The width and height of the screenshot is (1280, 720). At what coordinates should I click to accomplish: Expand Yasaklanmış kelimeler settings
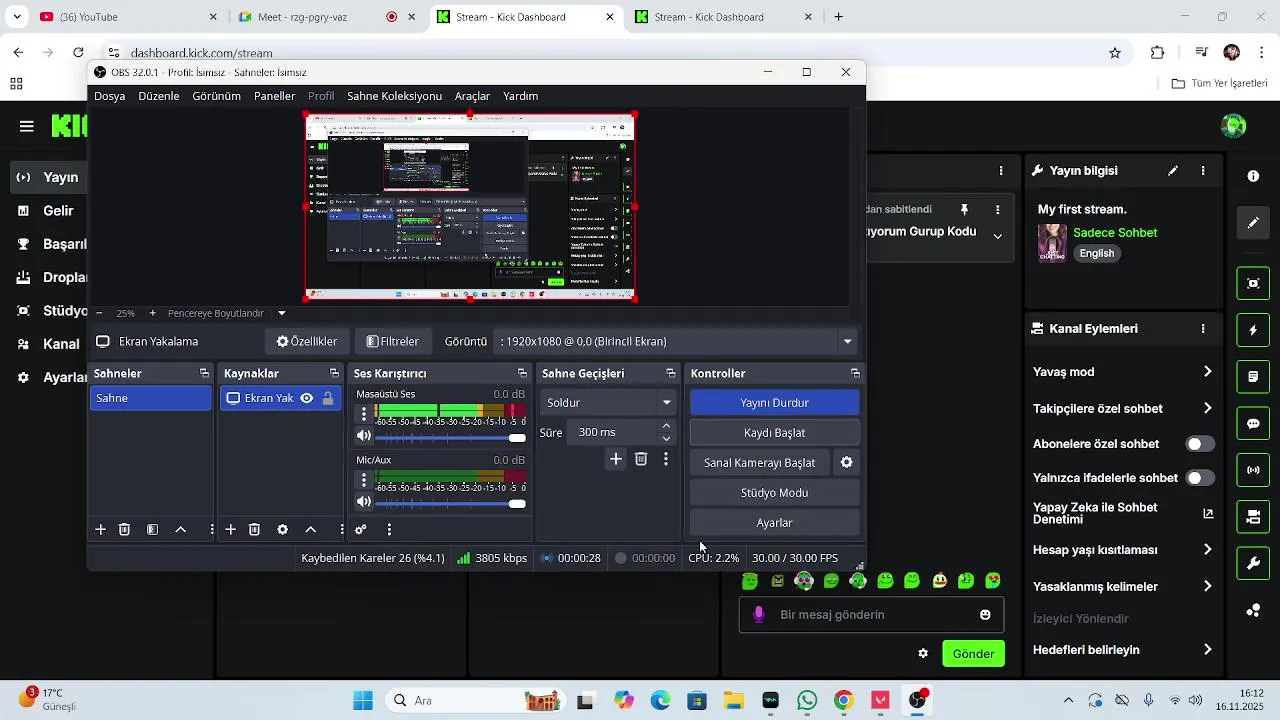tap(1207, 586)
